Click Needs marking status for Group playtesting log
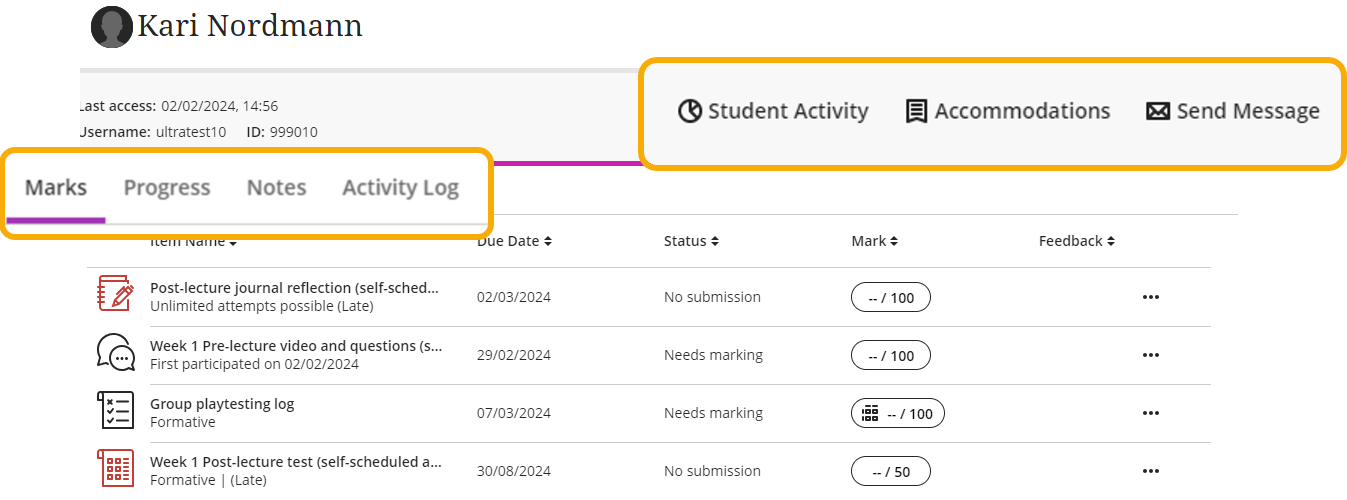The width and height of the screenshot is (1347, 500). coord(713,413)
